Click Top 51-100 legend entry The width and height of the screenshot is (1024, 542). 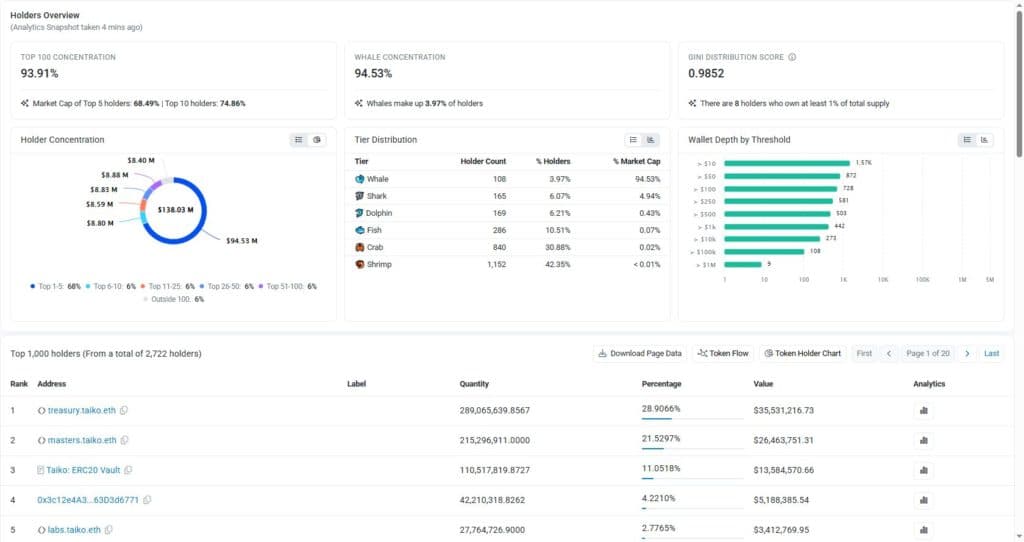pos(287,286)
